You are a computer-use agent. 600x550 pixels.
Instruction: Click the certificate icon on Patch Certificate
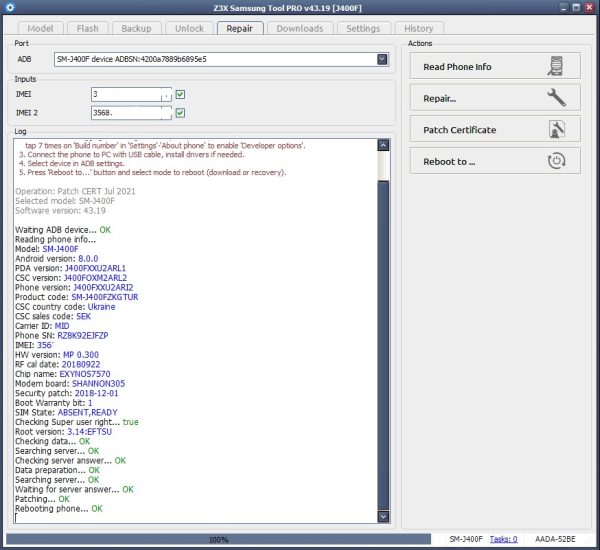[x=556, y=129]
